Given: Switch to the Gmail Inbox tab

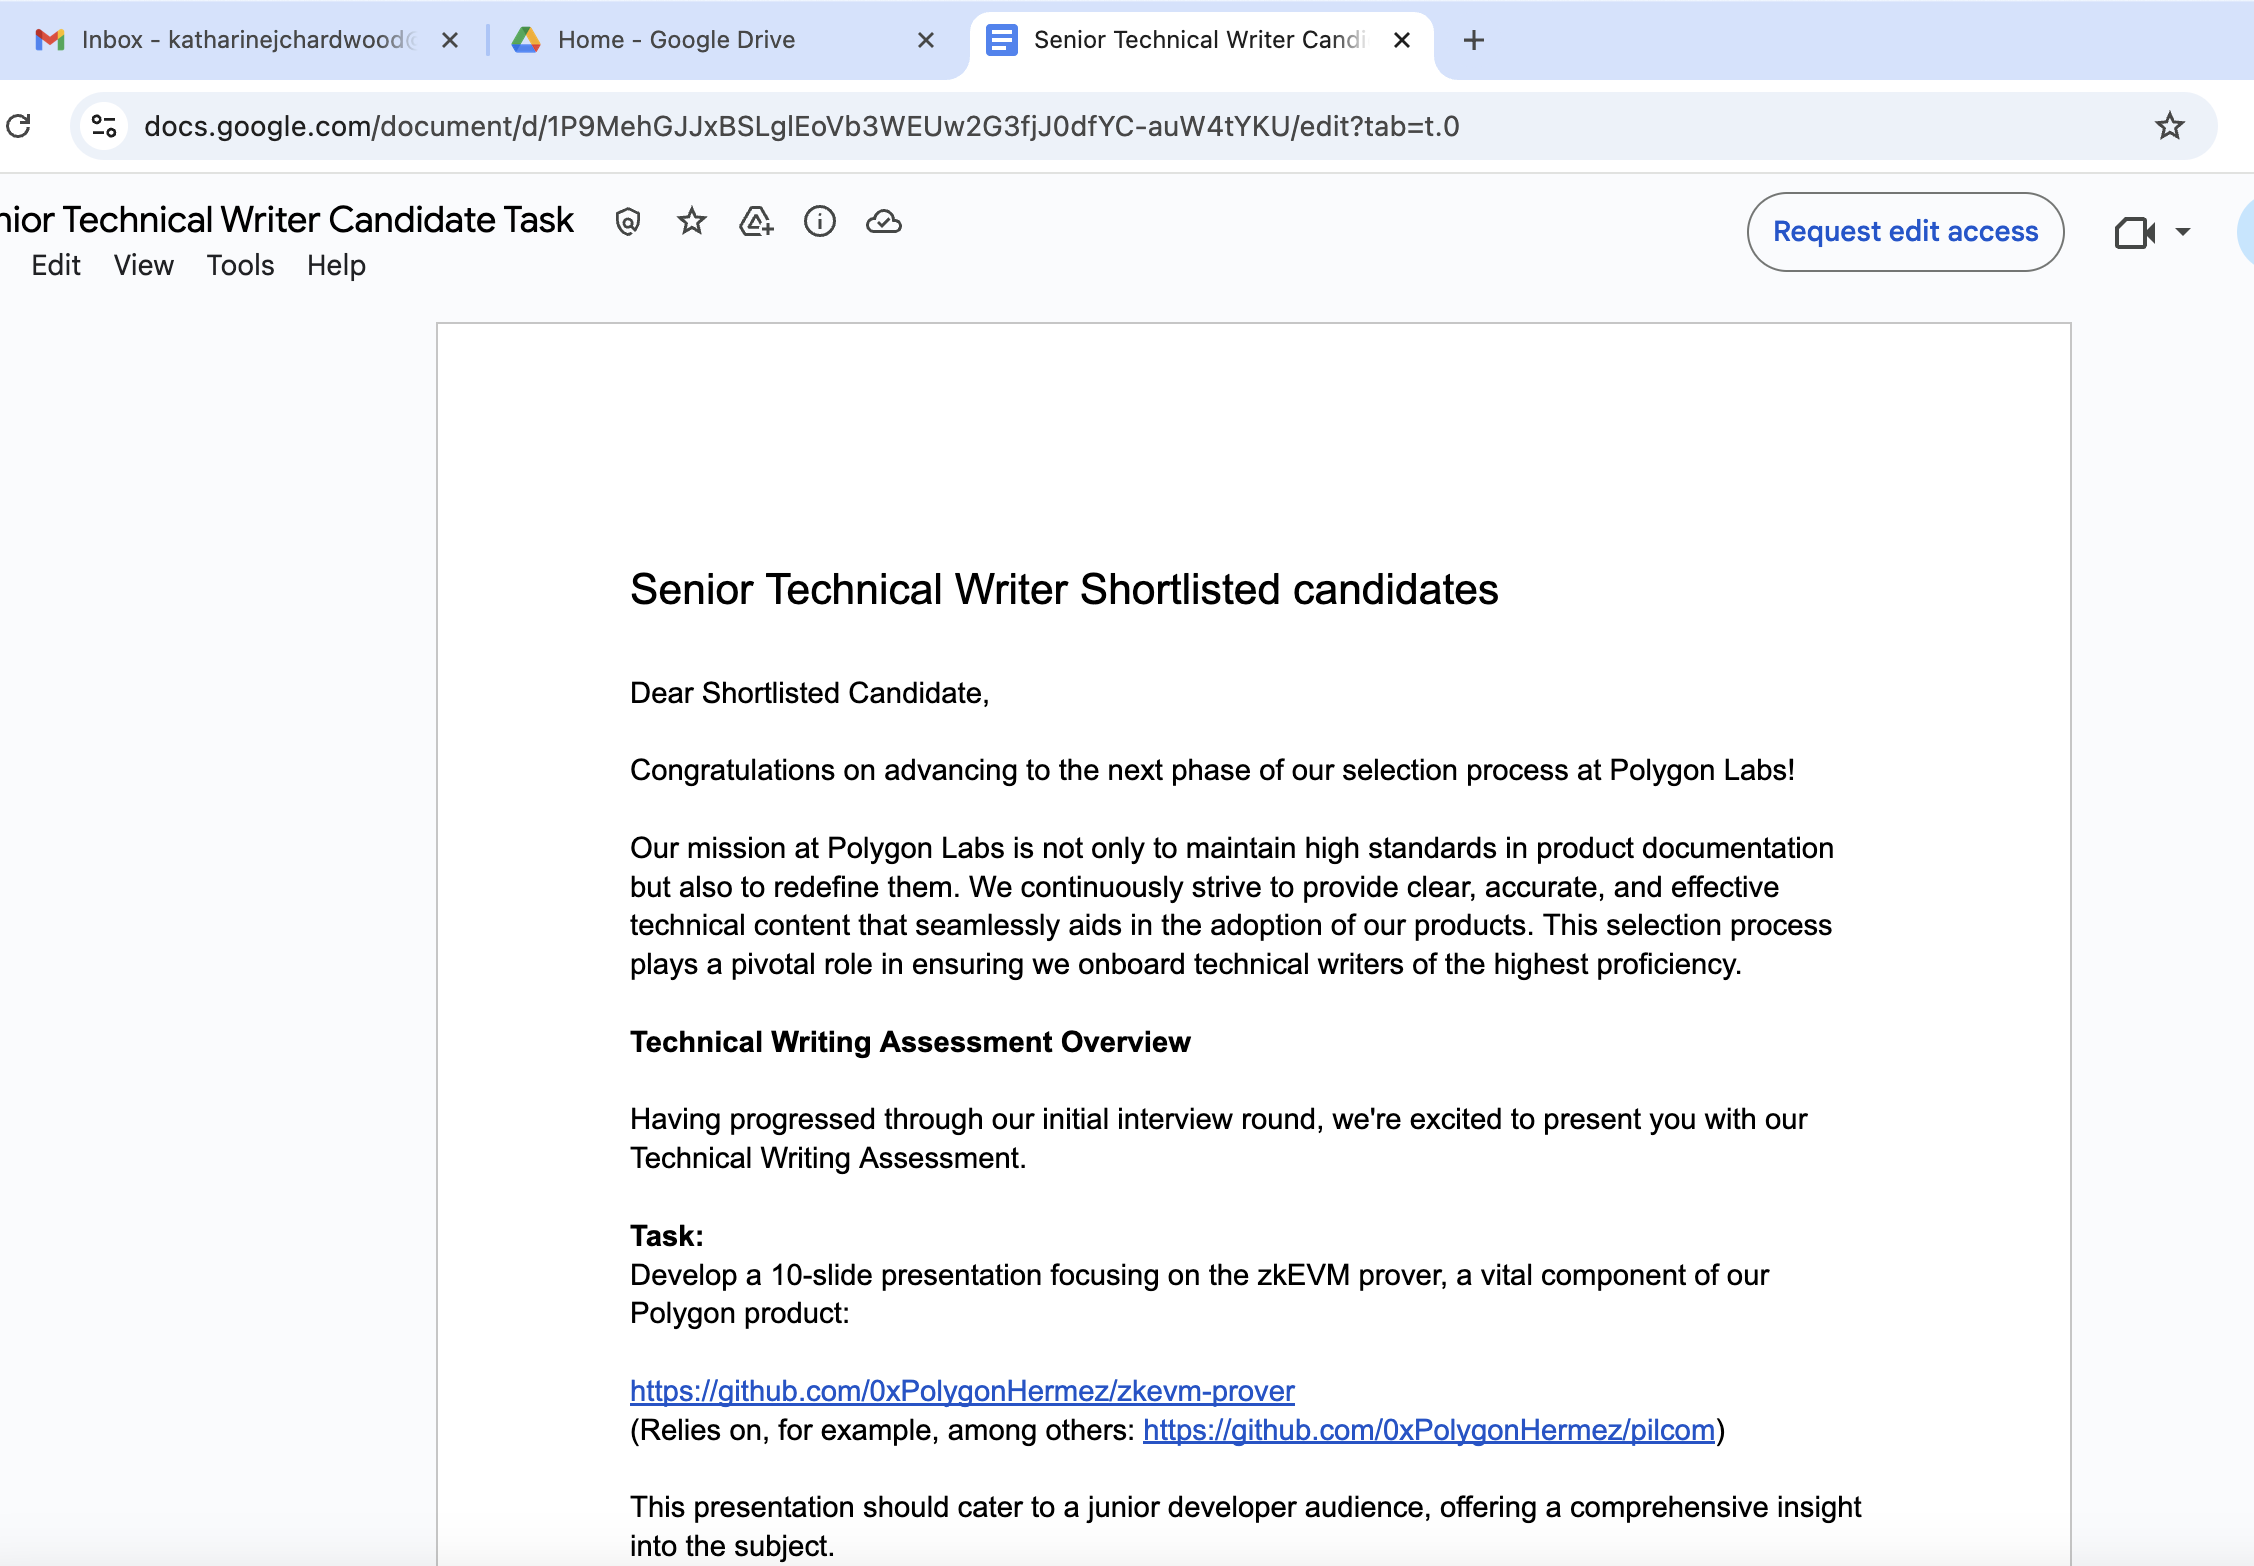Looking at the screenshot, I should pos(240,40).
